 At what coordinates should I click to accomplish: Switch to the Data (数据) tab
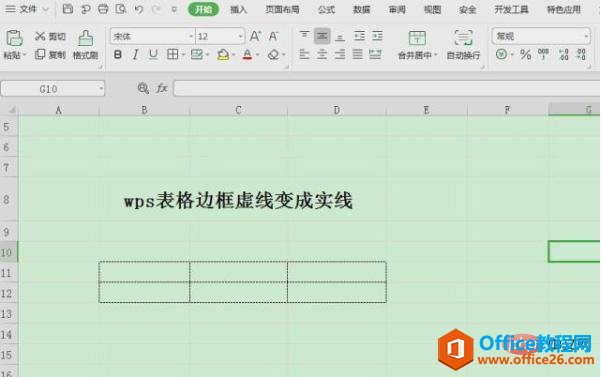[x=361, y=10]
